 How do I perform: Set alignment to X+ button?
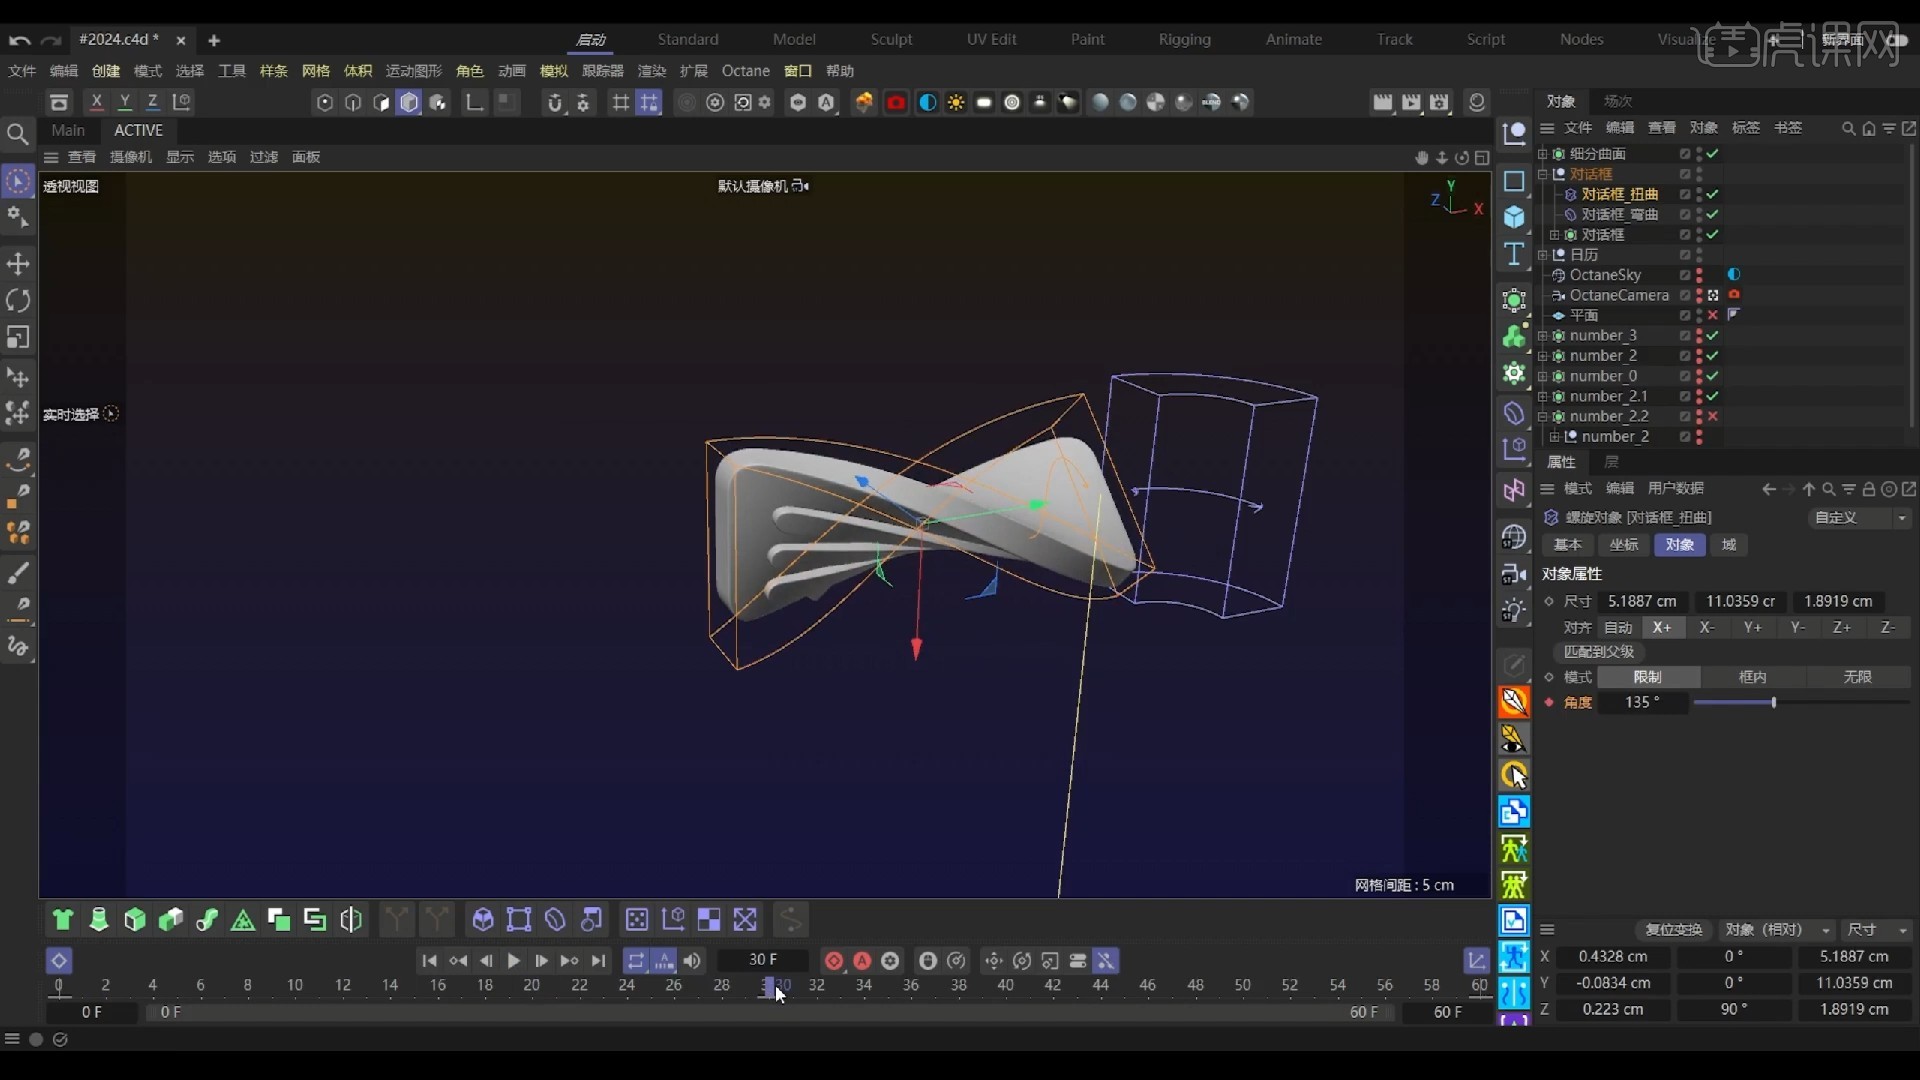(x=1662, y=628)
